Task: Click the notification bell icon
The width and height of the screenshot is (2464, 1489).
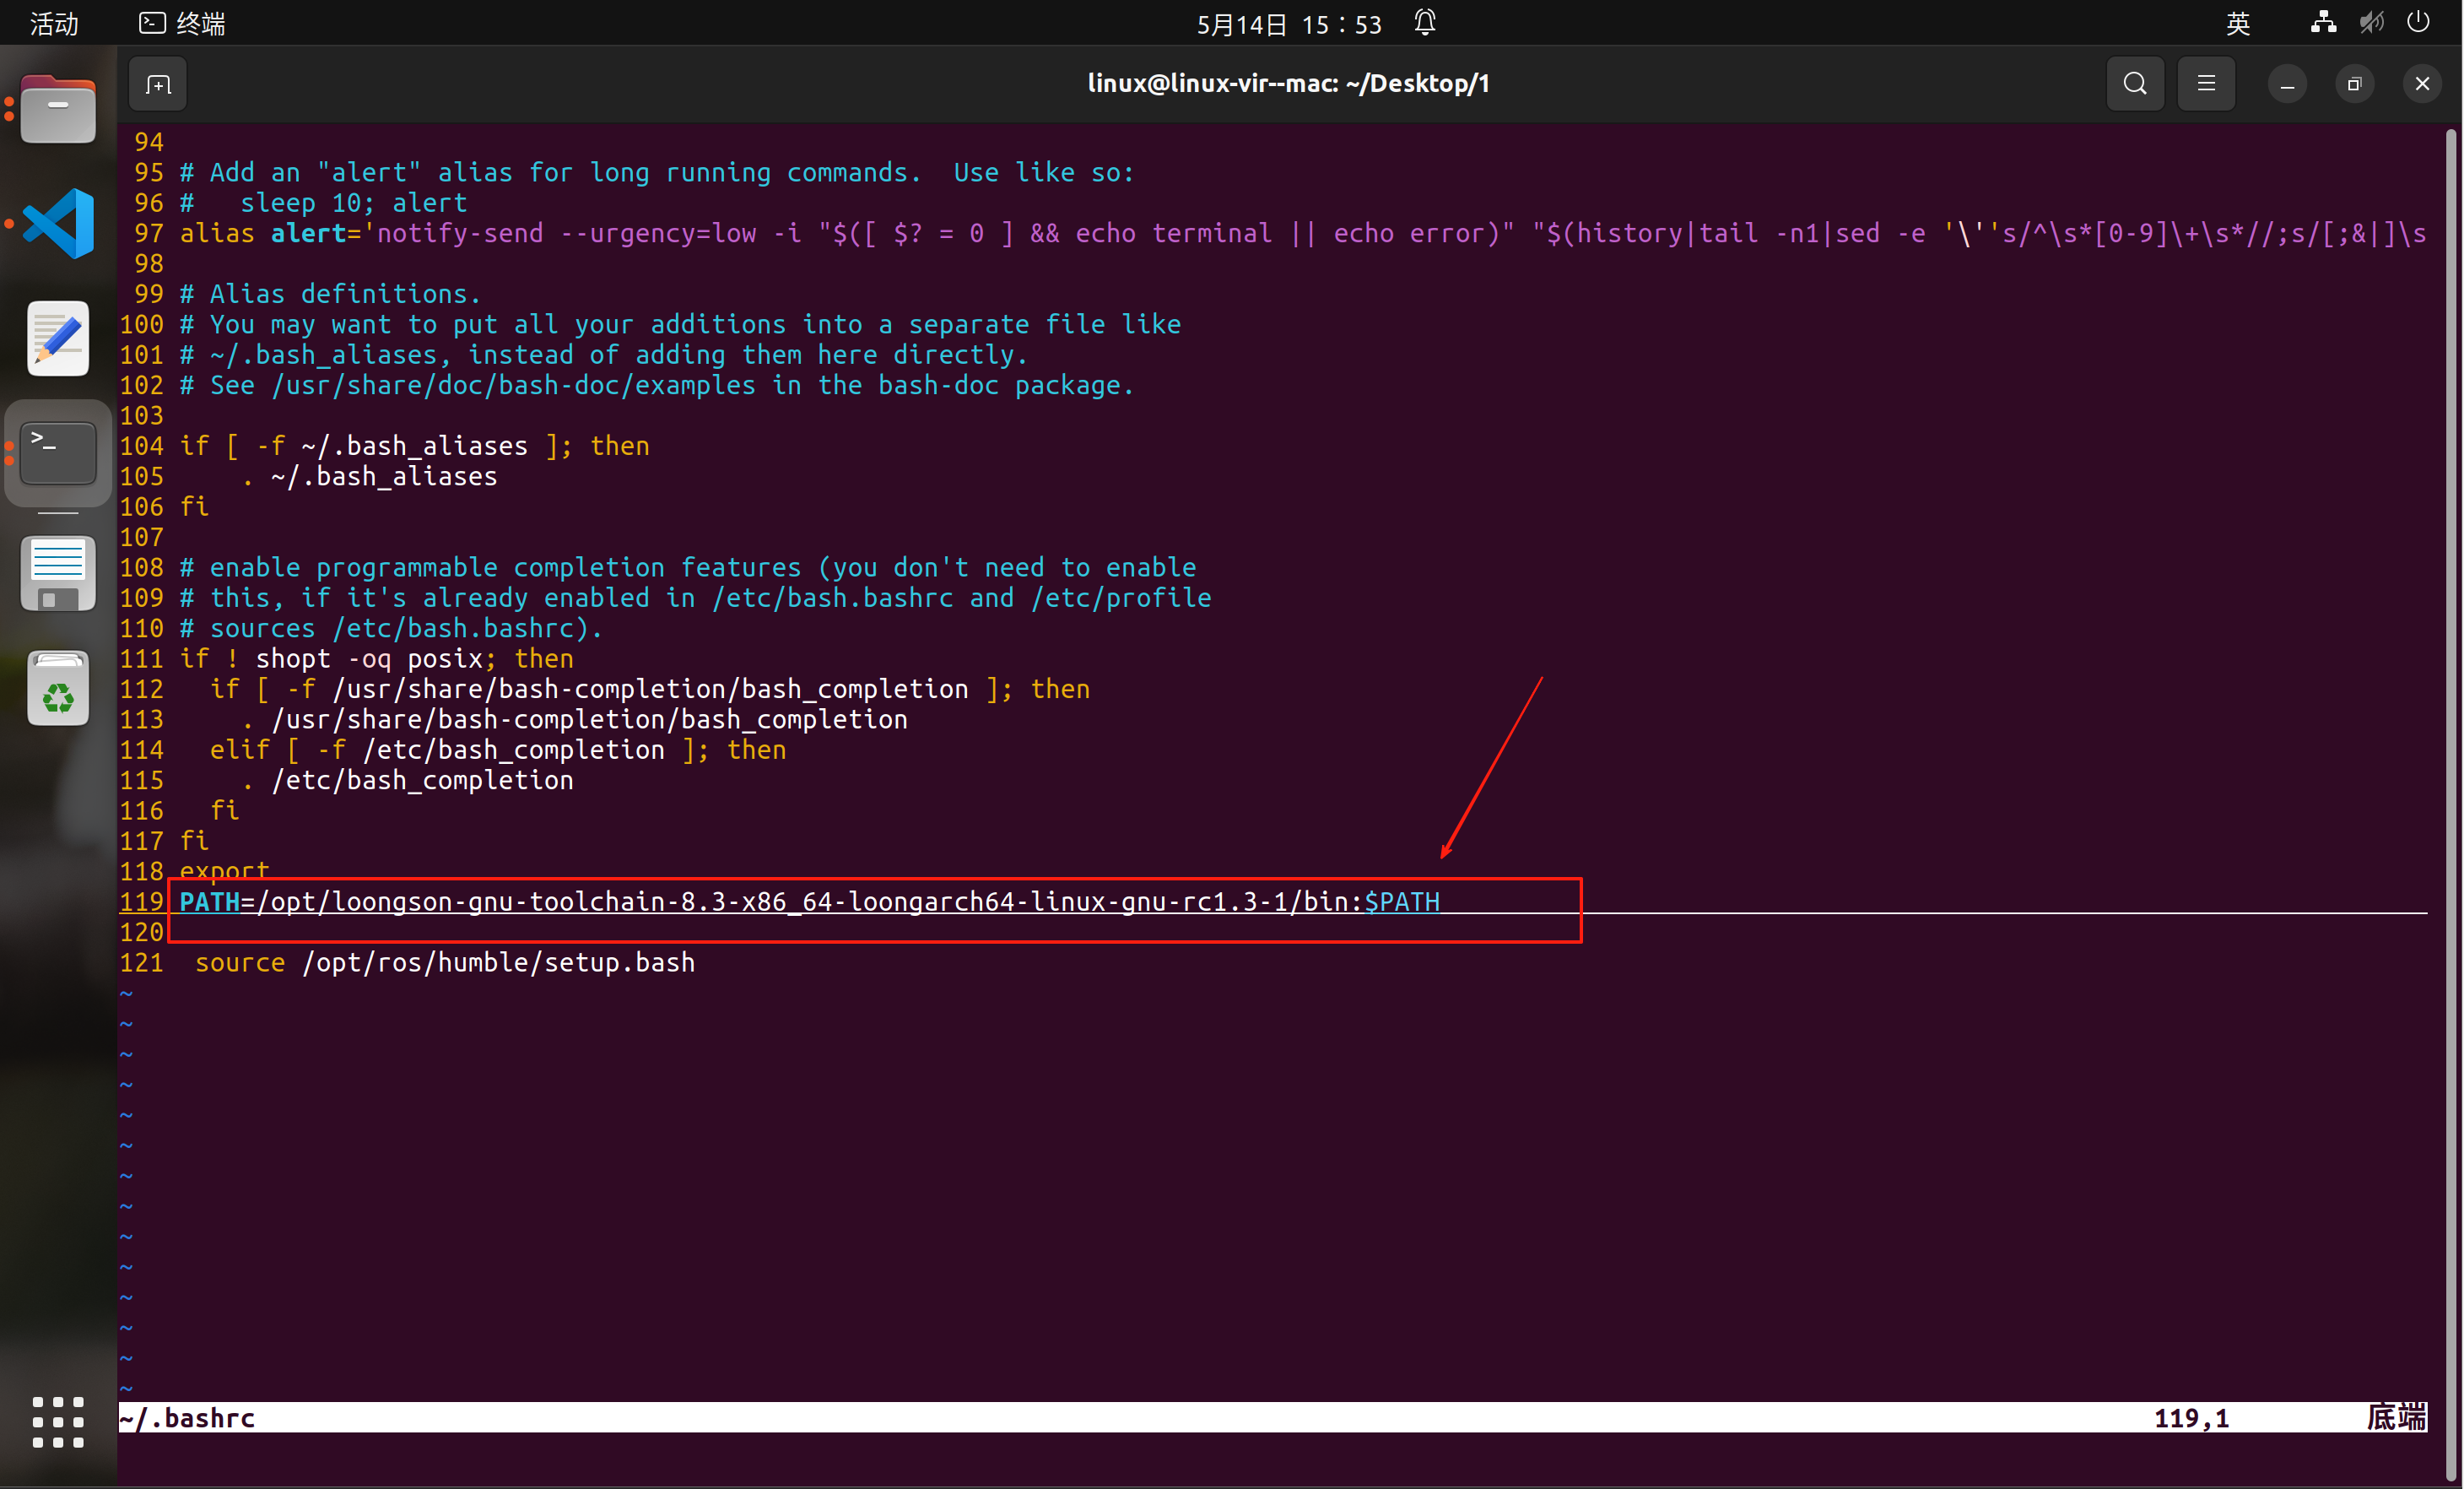Action: (x=1425, y=22)
